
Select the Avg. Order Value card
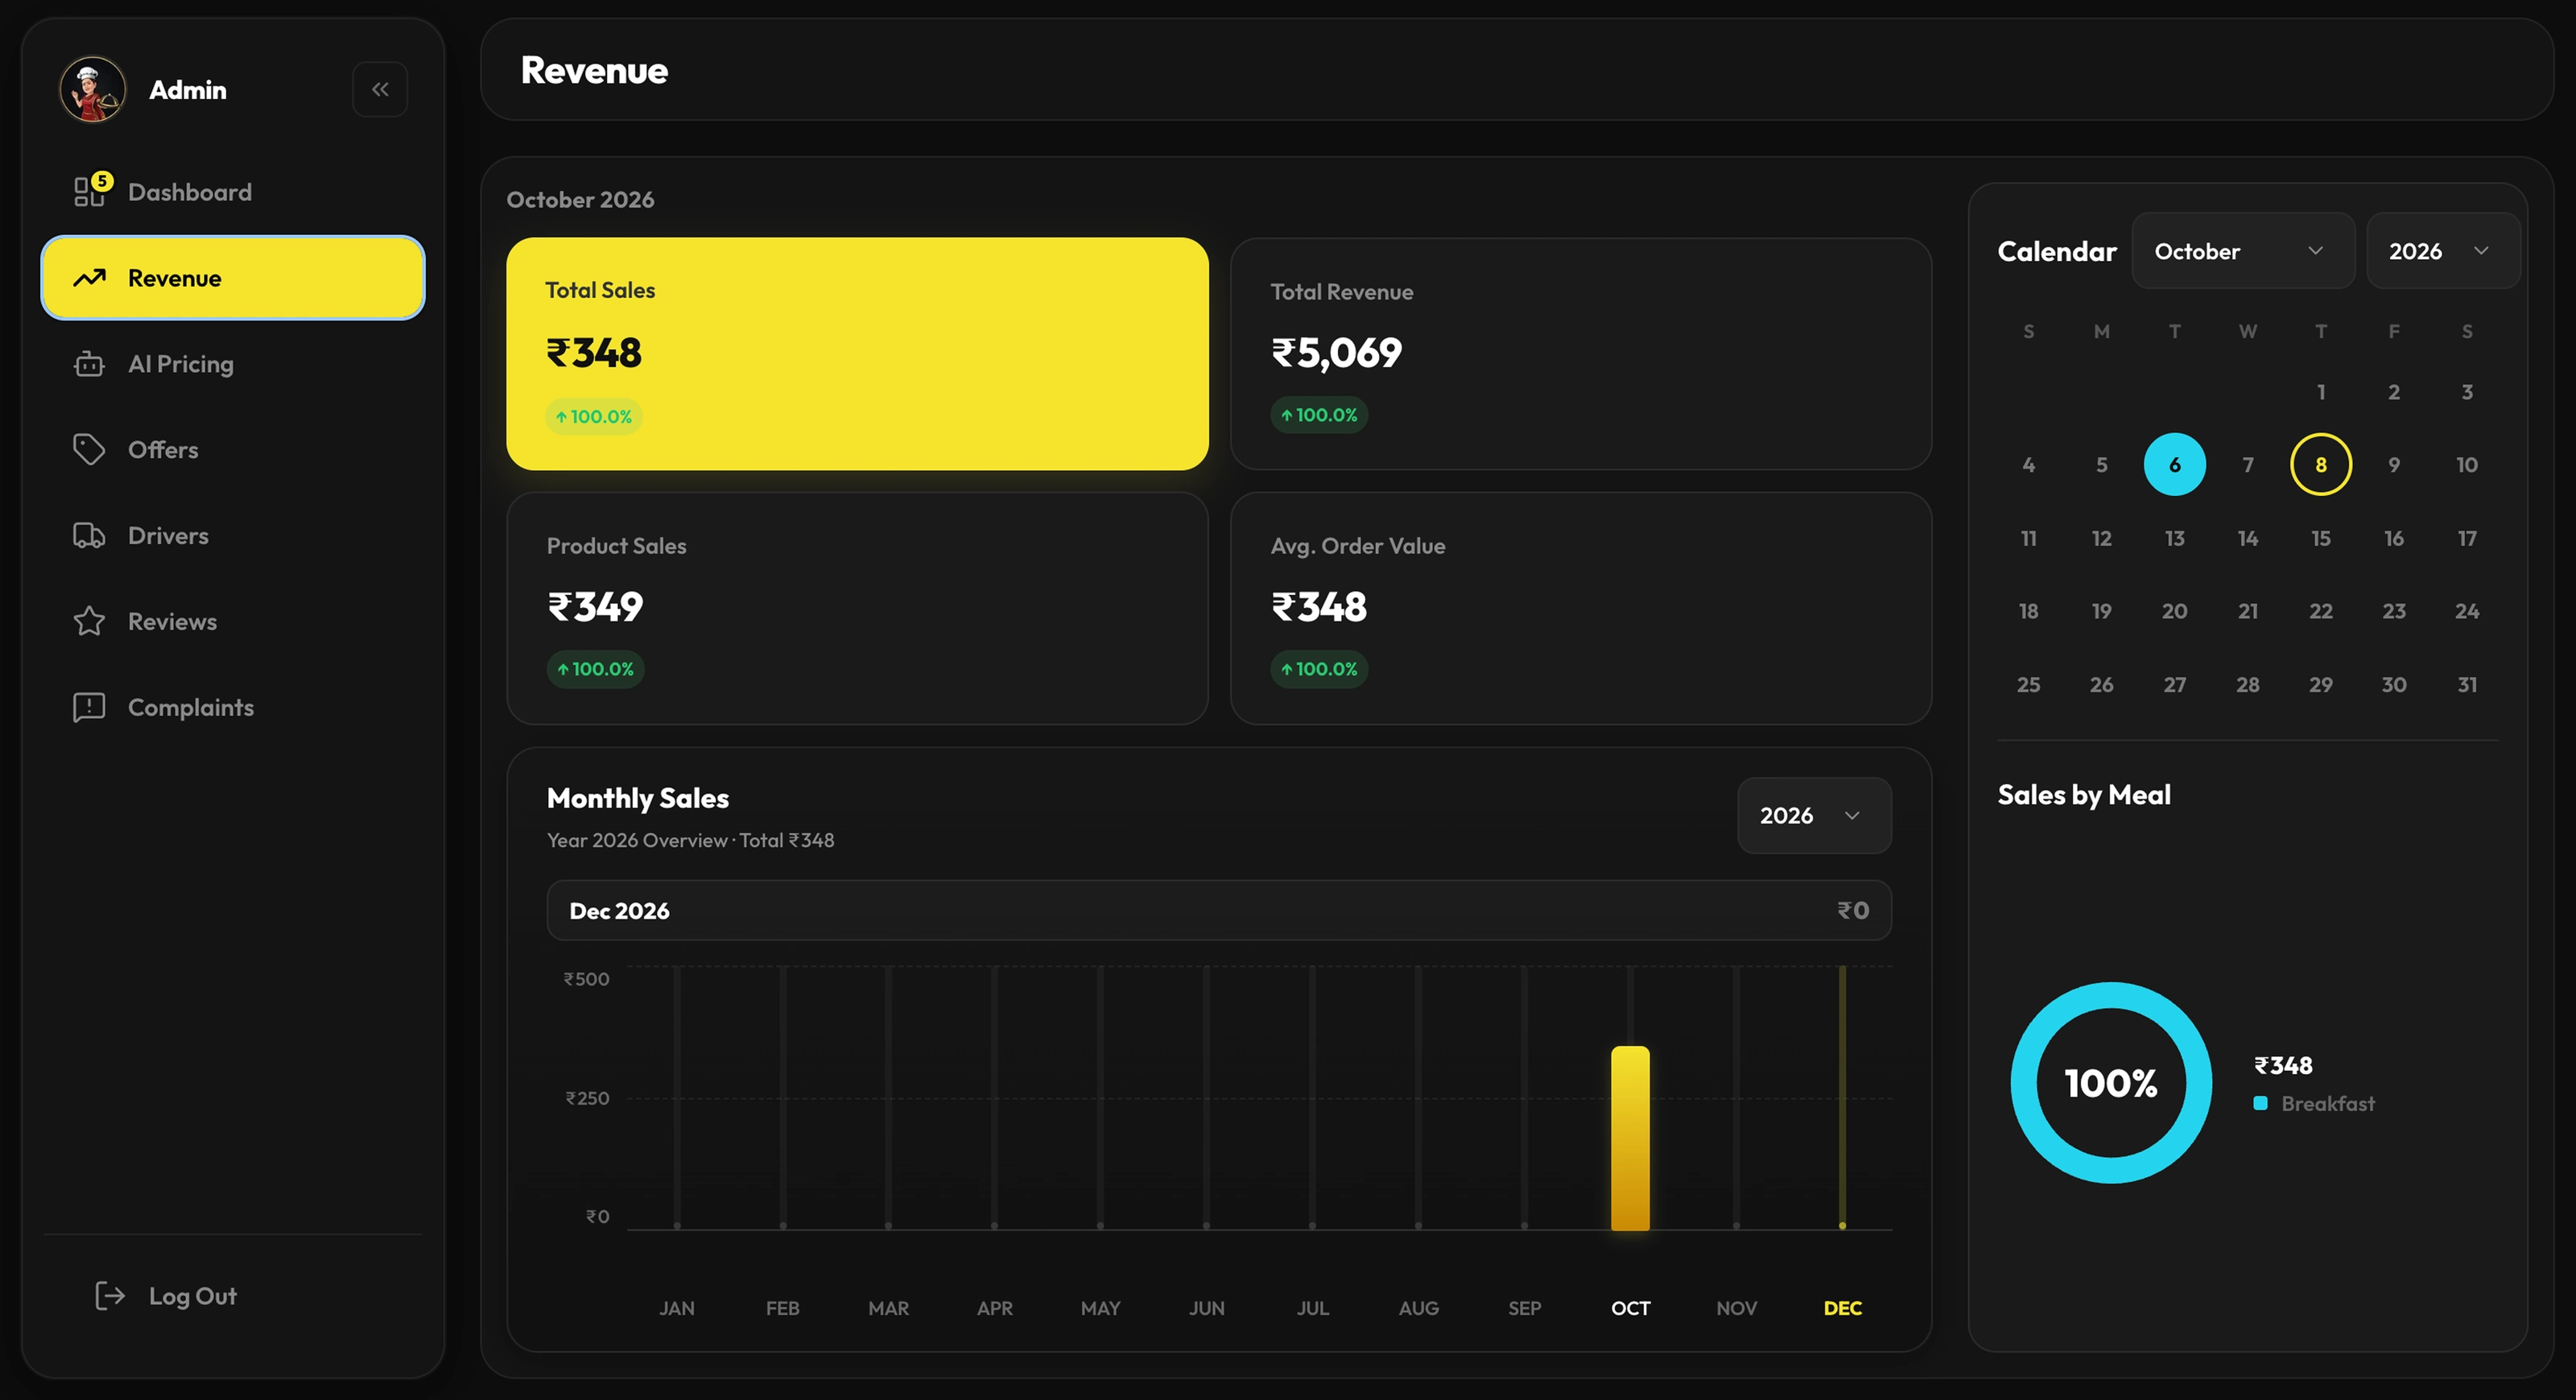(x=1580, y=608)
